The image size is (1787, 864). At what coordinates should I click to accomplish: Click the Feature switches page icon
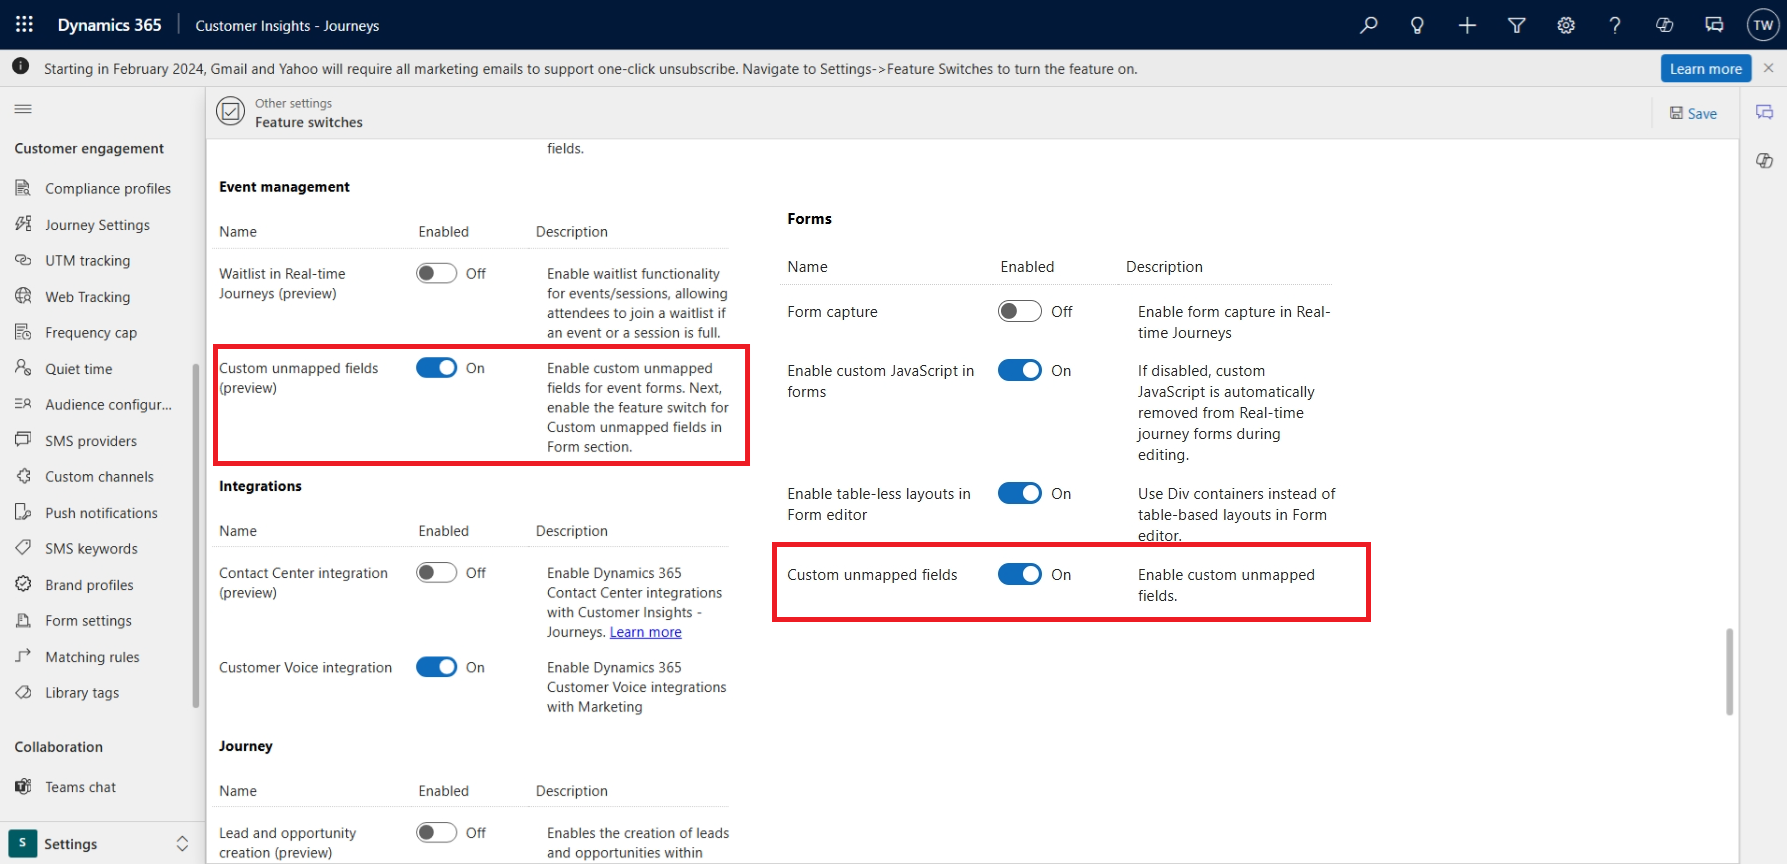pyautogui.click(x=230, y=112)
